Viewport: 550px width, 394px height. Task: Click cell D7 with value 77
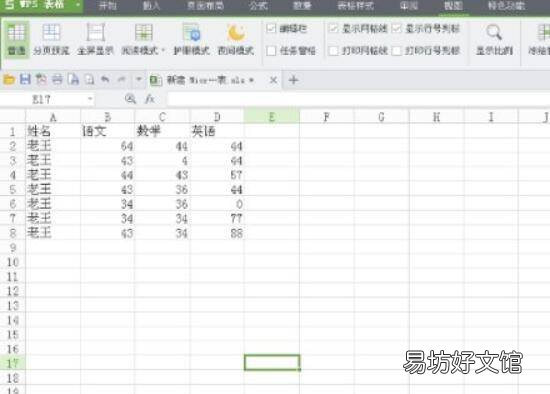coord(217,219)
